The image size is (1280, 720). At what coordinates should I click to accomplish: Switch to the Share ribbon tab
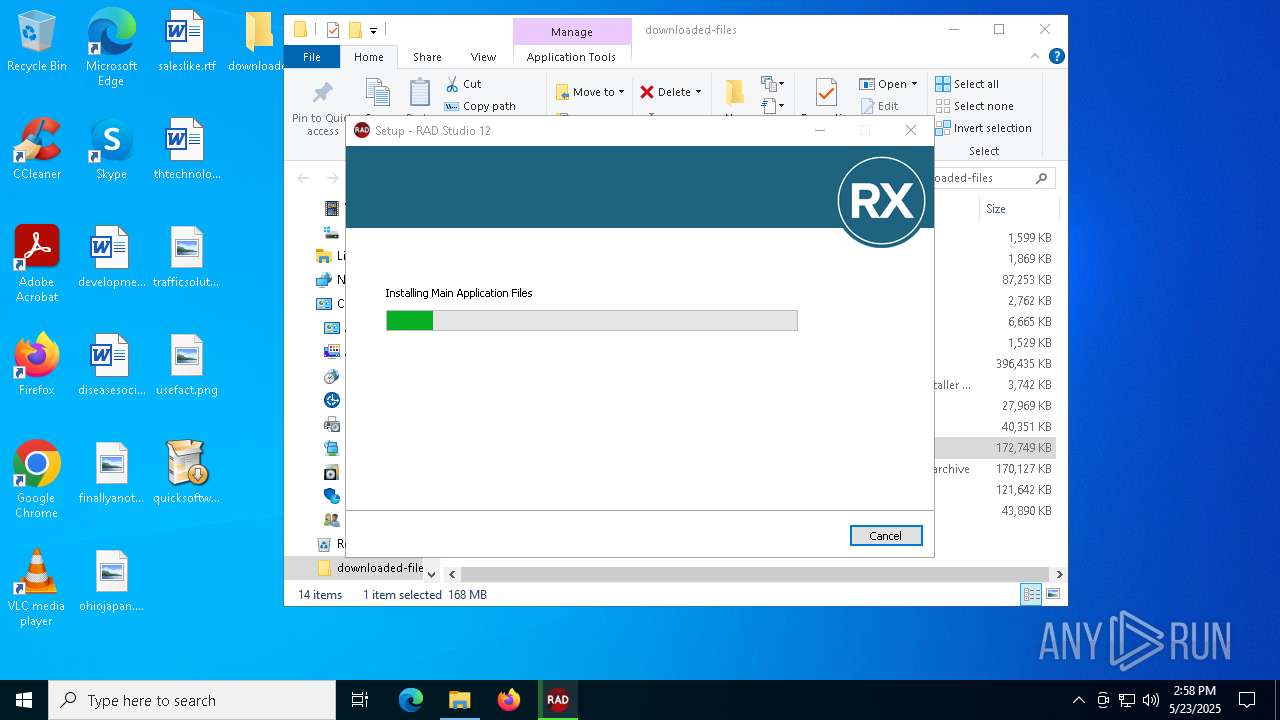pyautogui.click(x=427, y=57)
